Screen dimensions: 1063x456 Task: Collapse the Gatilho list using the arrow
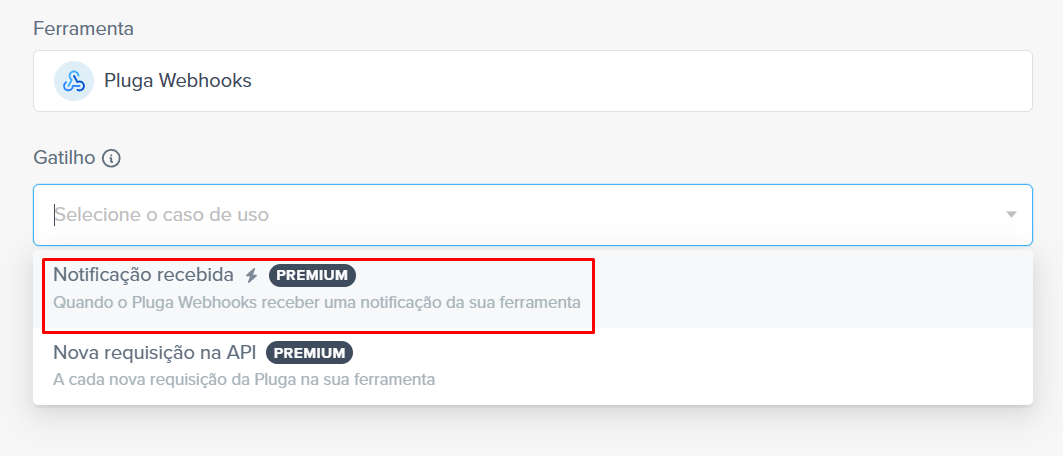coord(1011,215)
